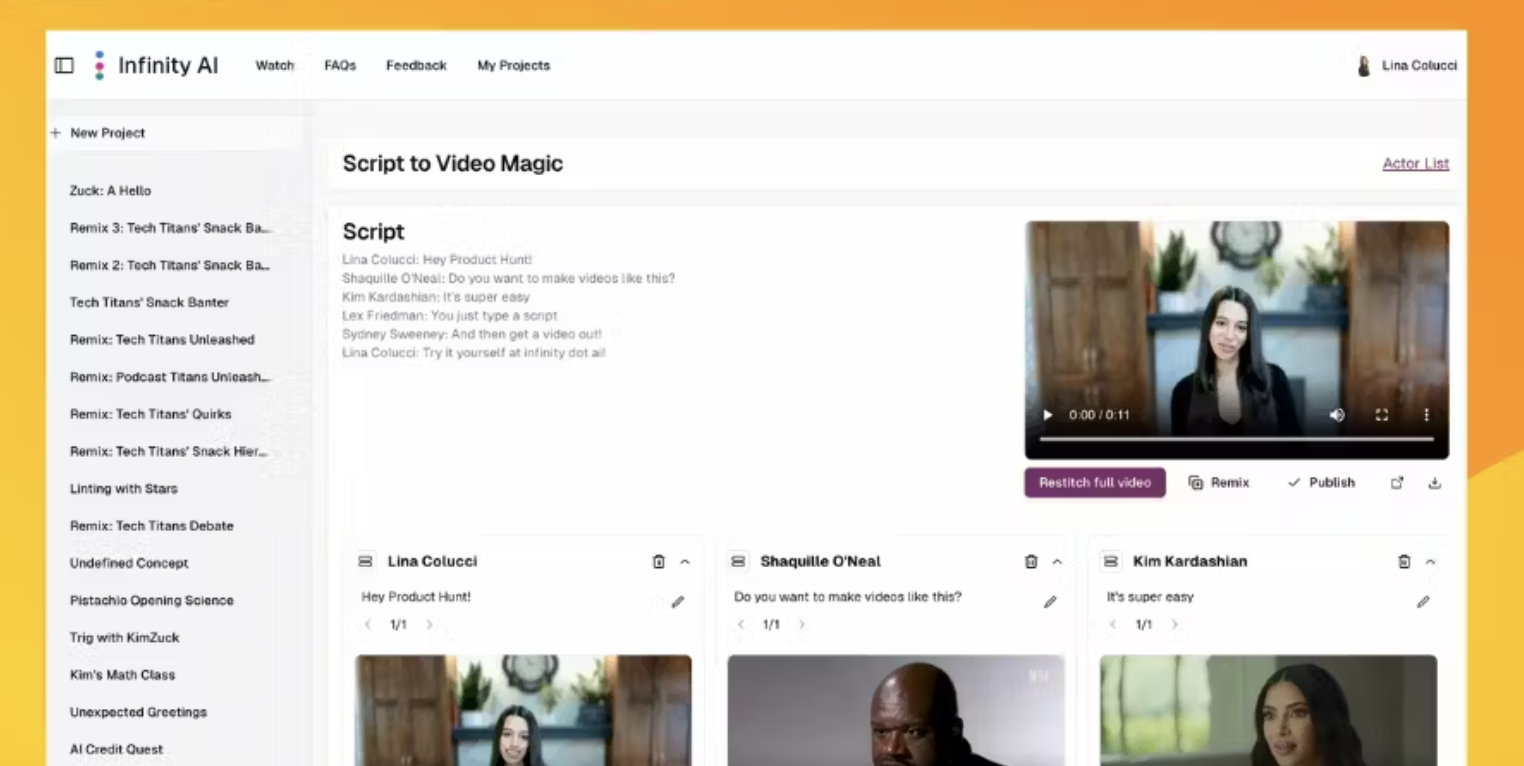Click the open-in-new-window icon
The height and width of the screenshot is (766, 1524).
click(1397, 483)
